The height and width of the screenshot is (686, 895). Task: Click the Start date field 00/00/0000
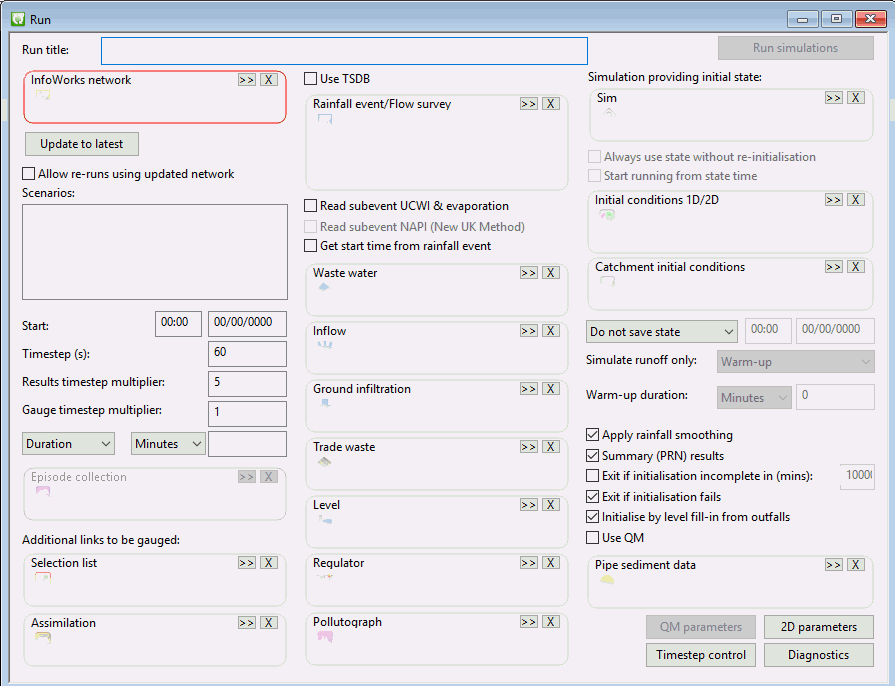[x=247, y=324]
